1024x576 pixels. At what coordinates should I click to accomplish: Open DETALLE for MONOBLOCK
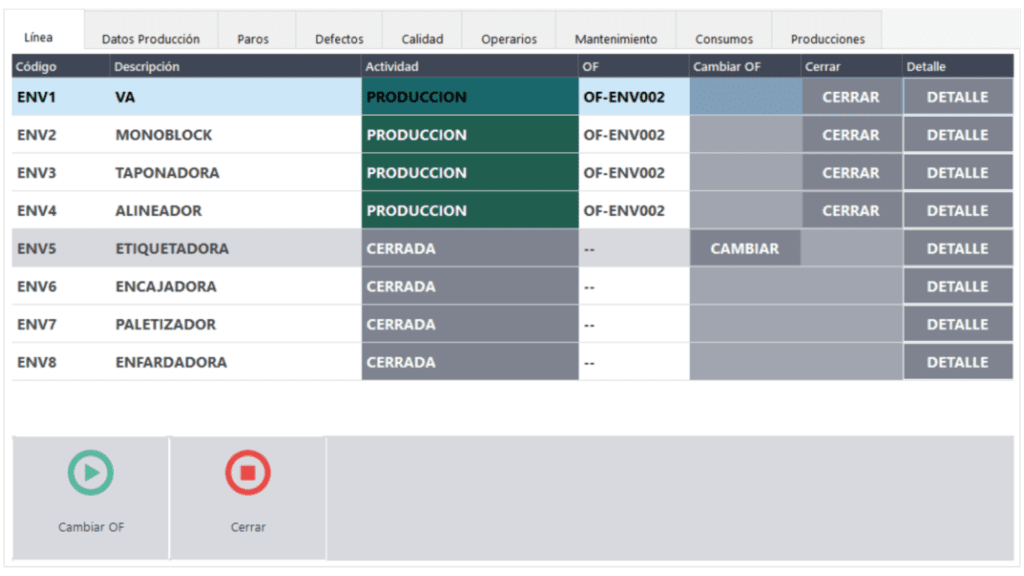point(957,135)
